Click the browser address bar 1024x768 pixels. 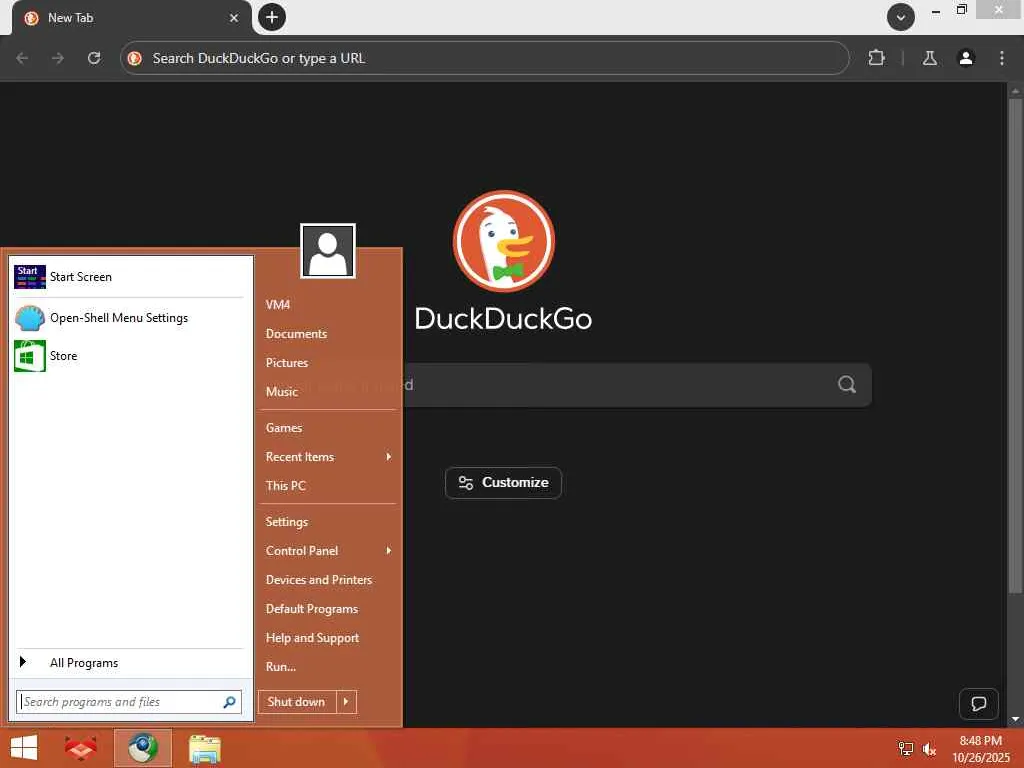tap(485, 58)
